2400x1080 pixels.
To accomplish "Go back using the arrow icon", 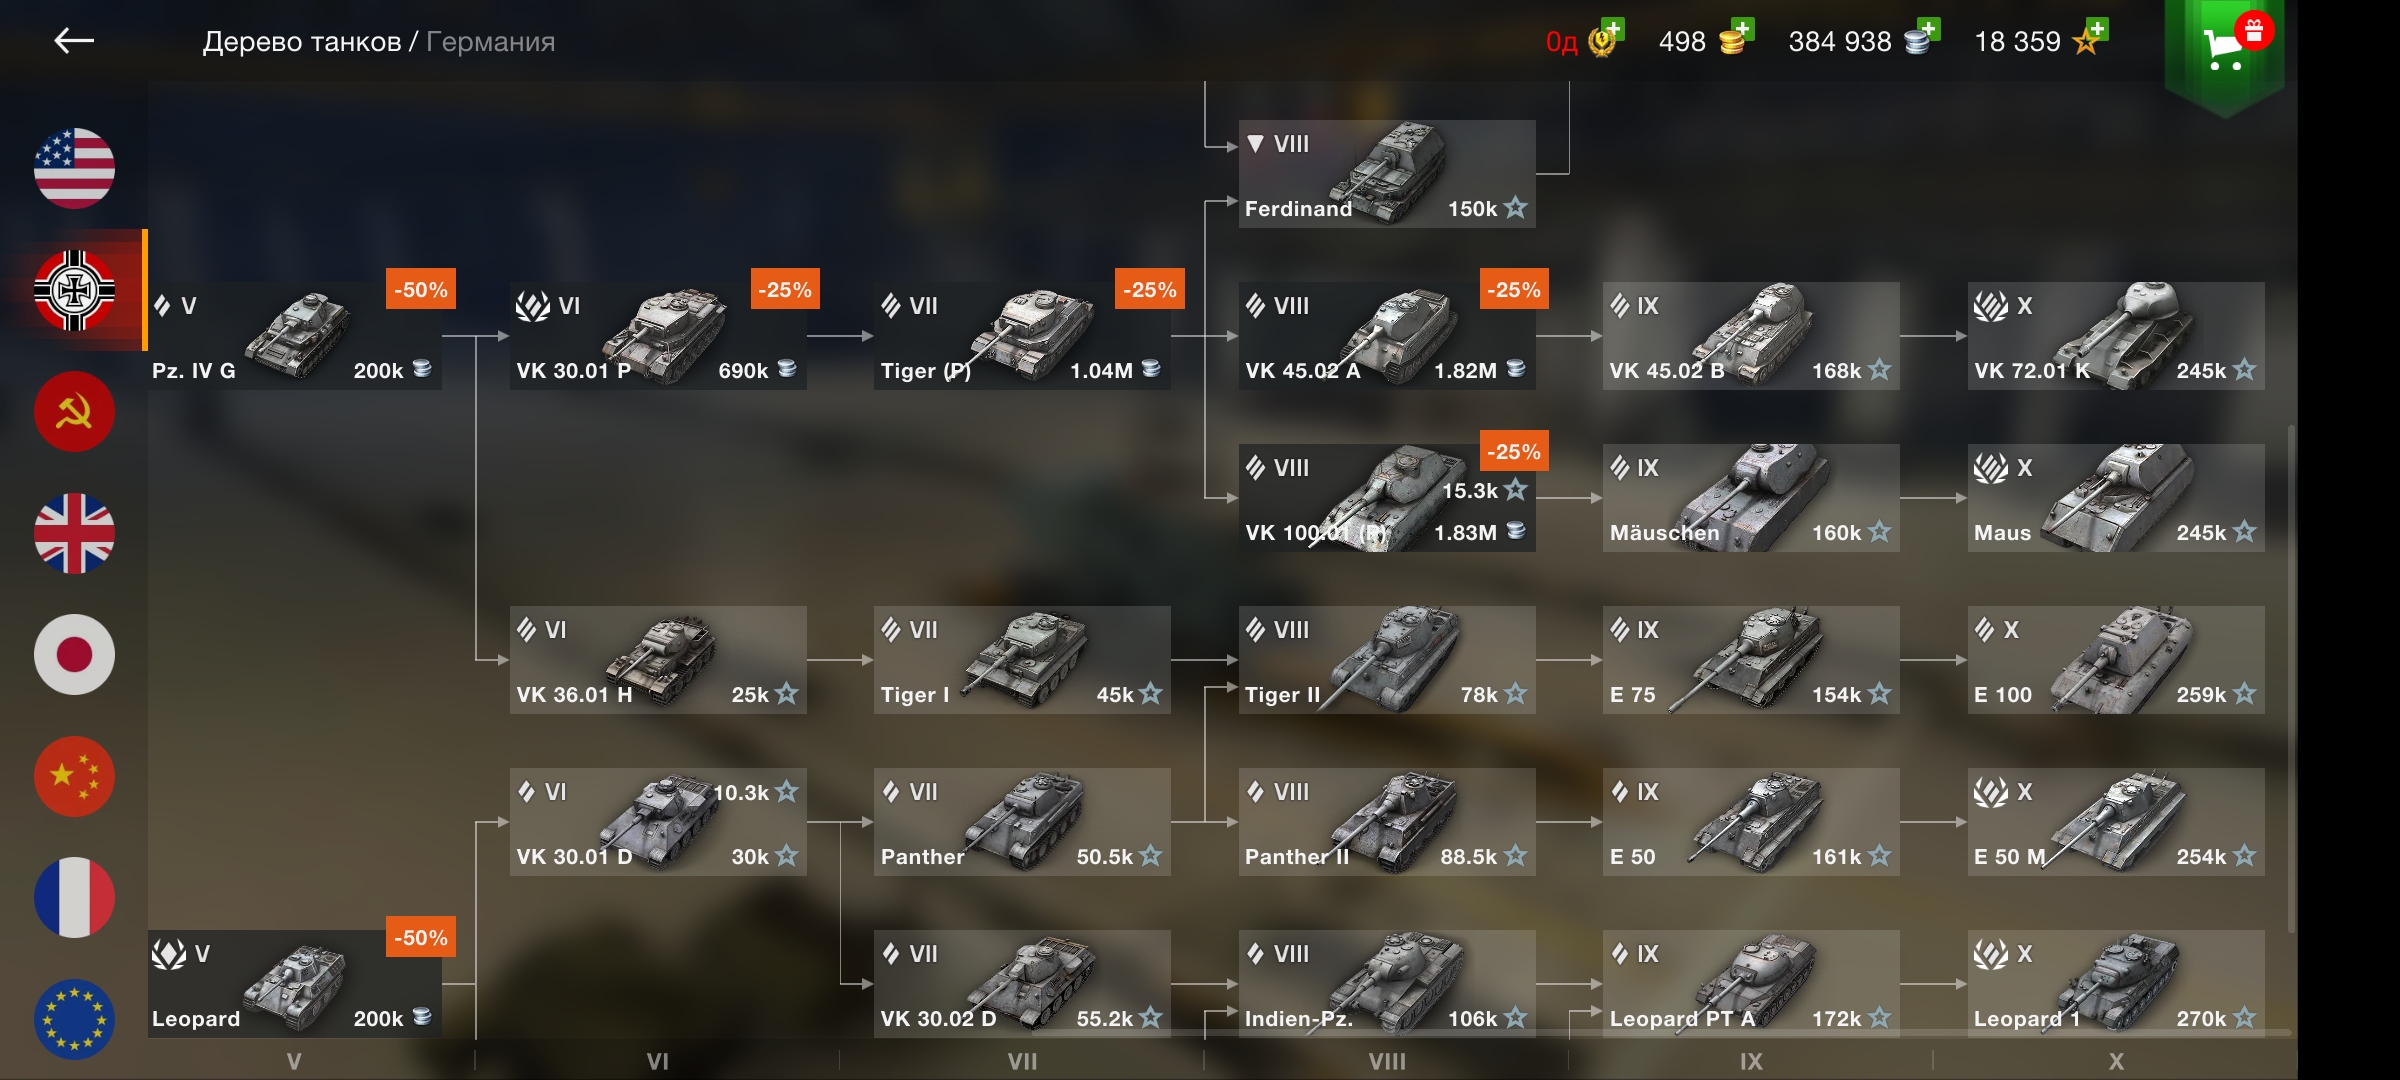I will (x=74, y=40).
